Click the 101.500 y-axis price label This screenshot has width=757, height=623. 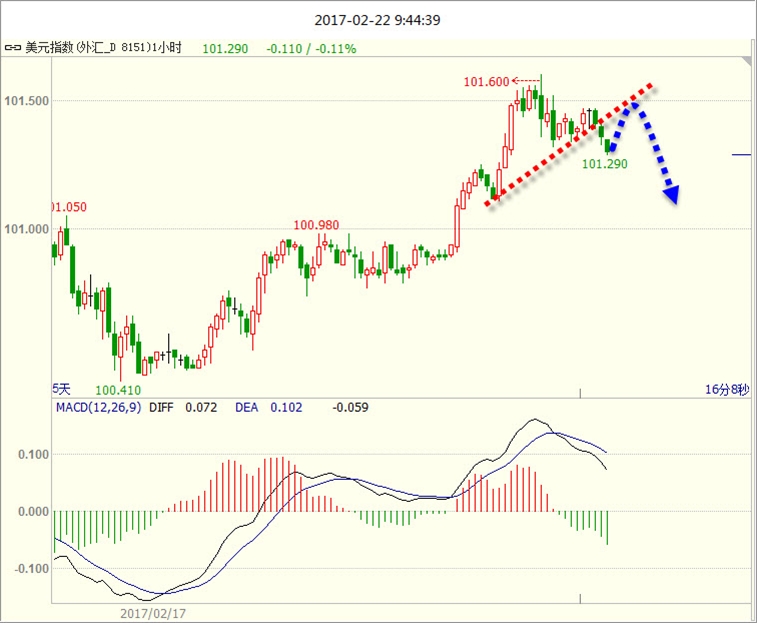(27, 101)
